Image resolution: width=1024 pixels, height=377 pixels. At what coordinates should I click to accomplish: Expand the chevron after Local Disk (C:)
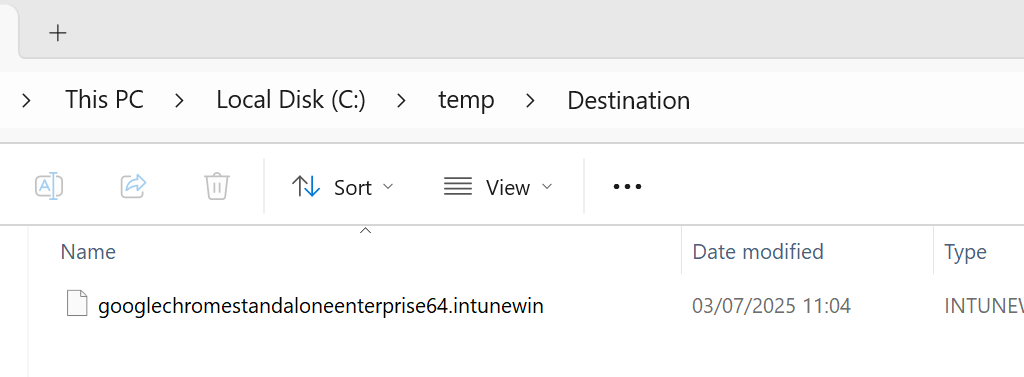coord(402,101)
